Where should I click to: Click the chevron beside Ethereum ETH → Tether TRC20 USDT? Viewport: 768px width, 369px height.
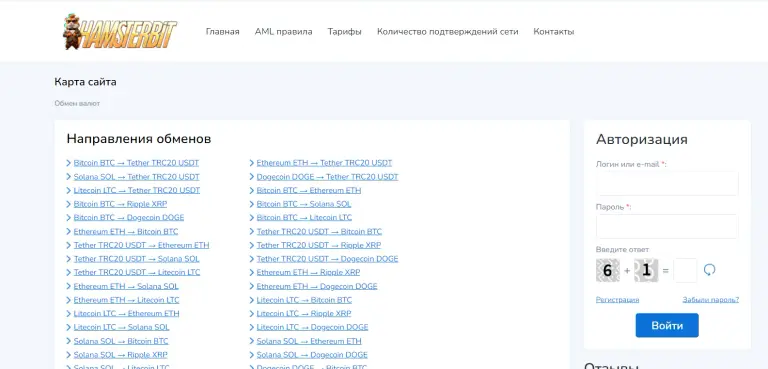252,163
